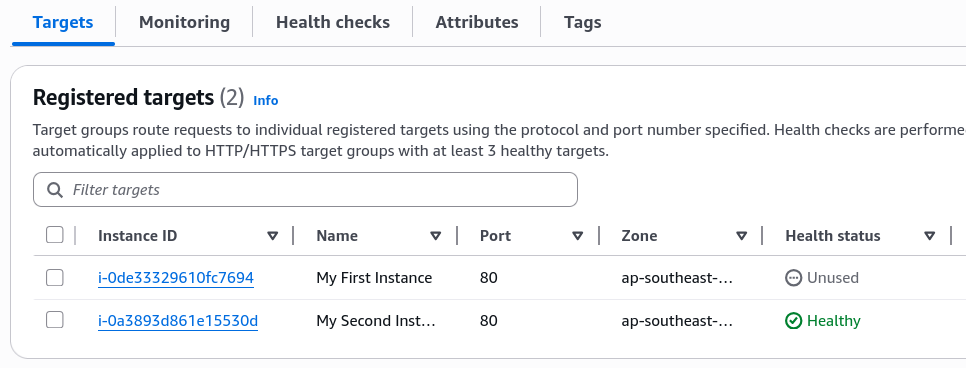Click the Unused status icon
The image size is (966, 368).
(794, 278)
